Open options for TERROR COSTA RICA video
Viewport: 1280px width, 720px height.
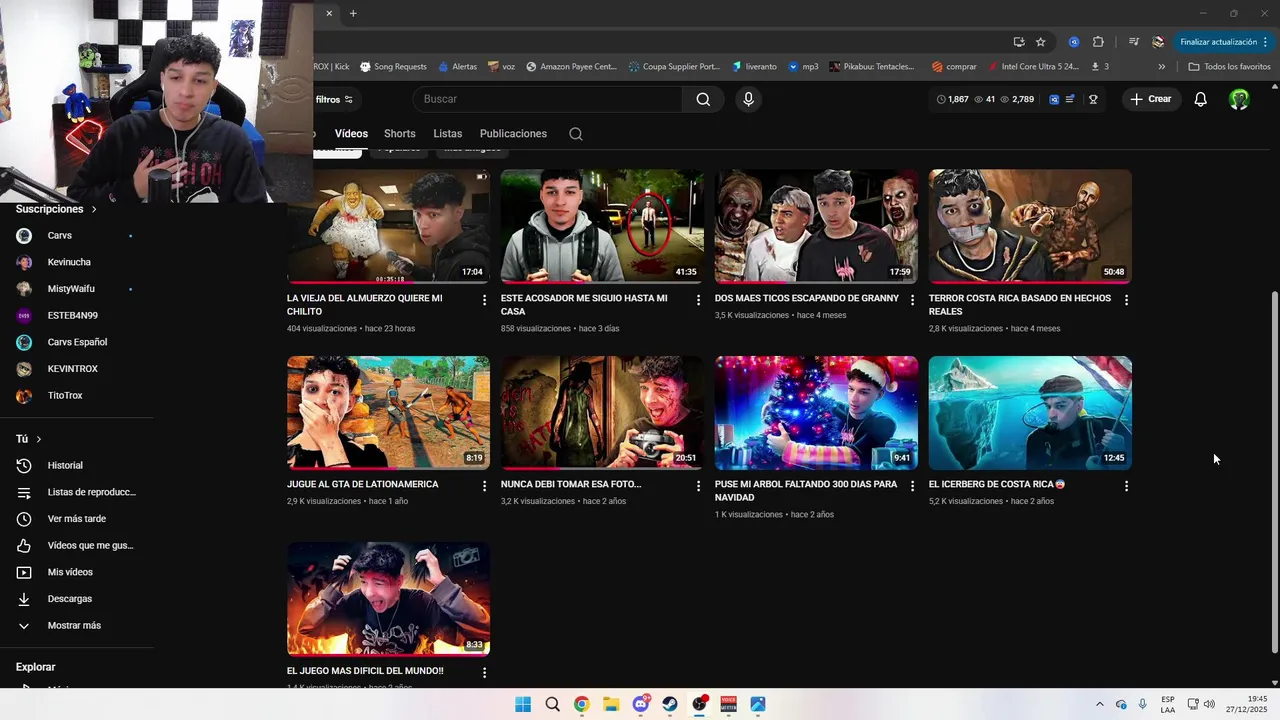pos(1126,300)
